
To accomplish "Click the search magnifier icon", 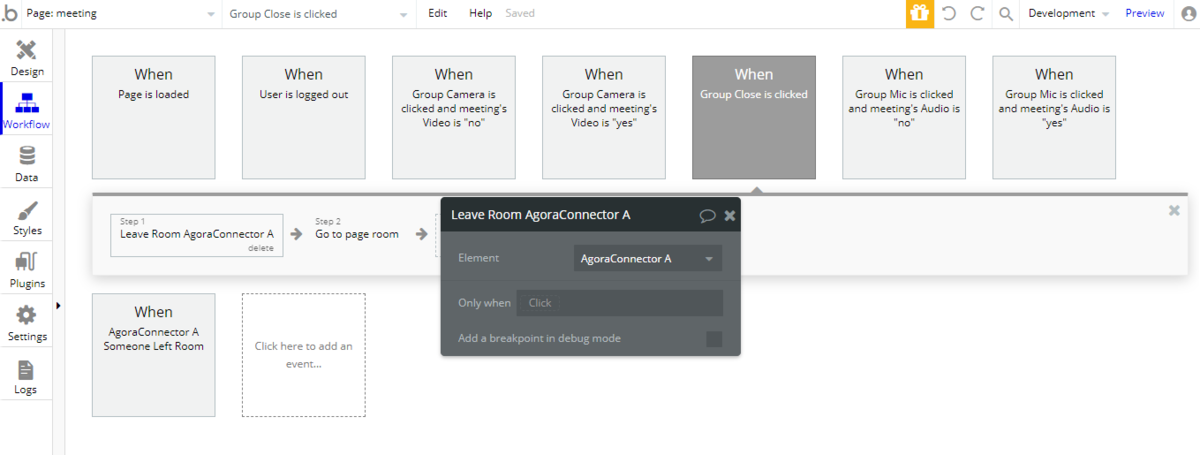I will (1006, 14).
